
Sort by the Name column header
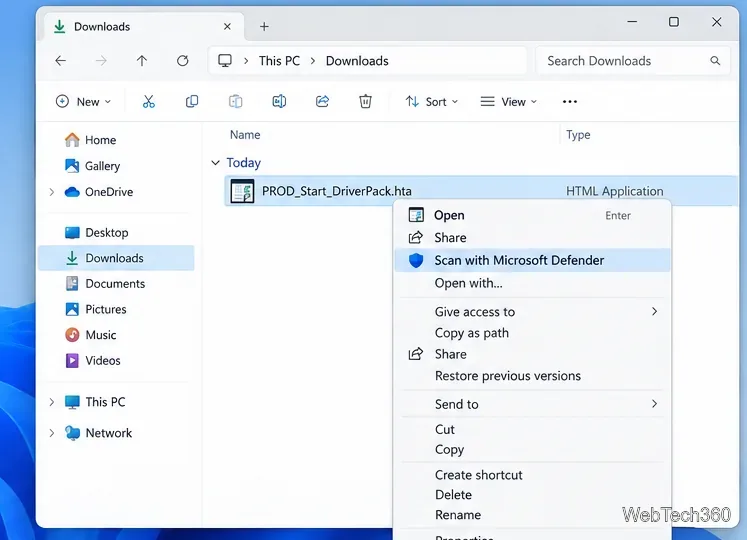click(245, 135)
